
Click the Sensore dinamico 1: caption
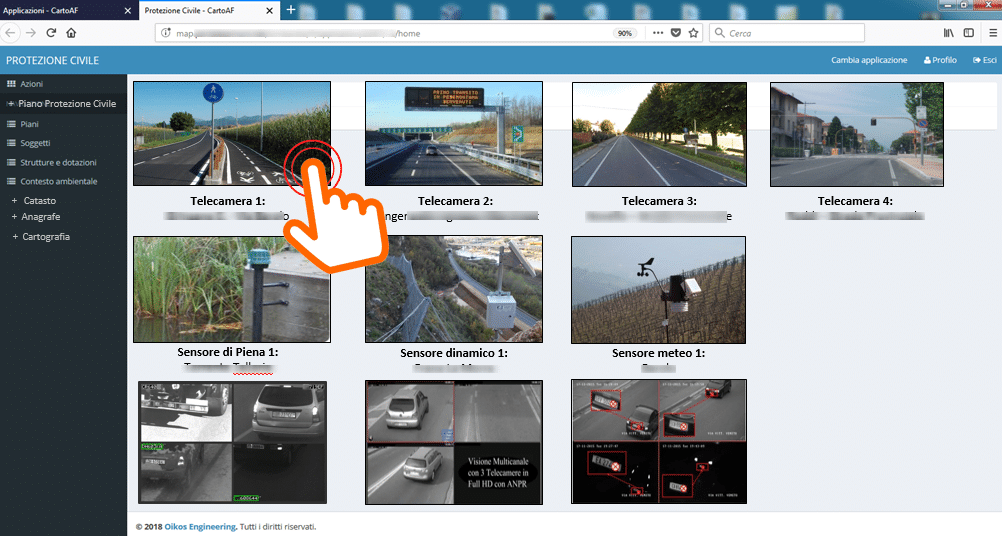click(454, 353)
